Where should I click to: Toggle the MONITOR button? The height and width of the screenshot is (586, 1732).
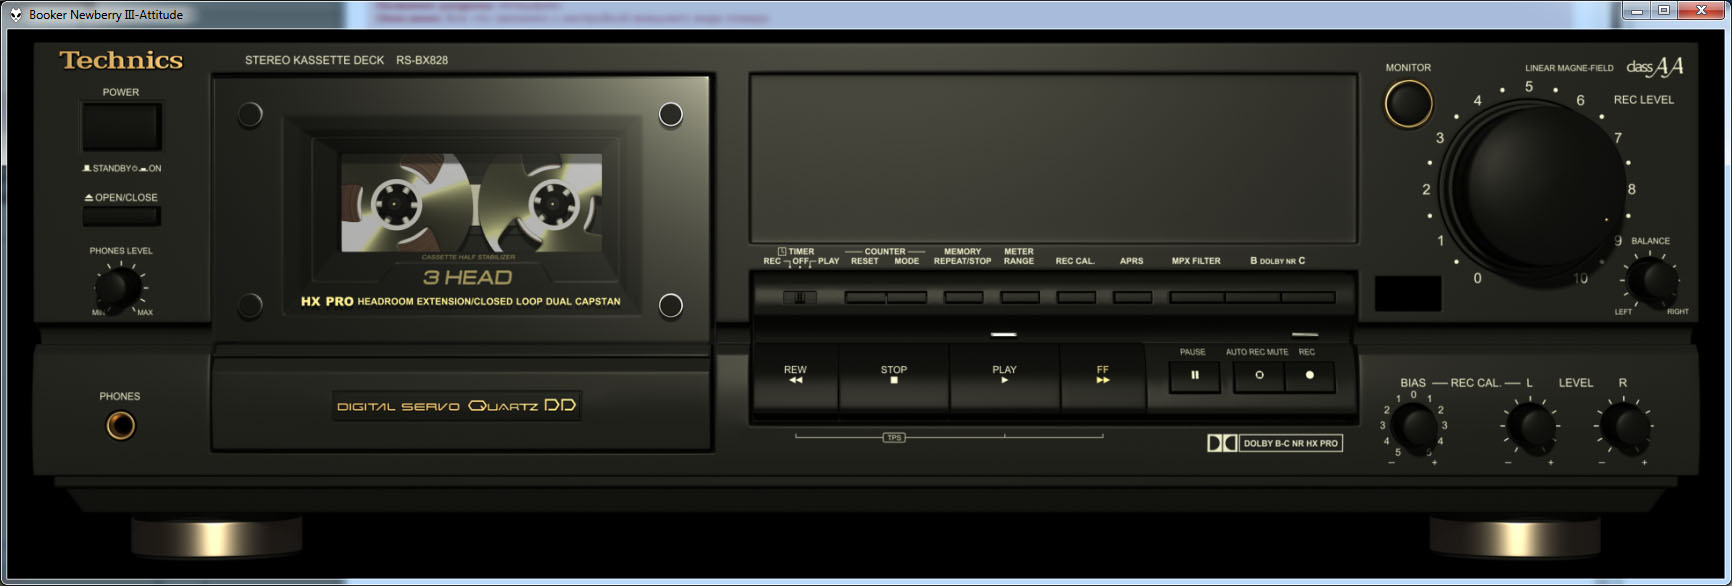click(x=1408, y=103)
